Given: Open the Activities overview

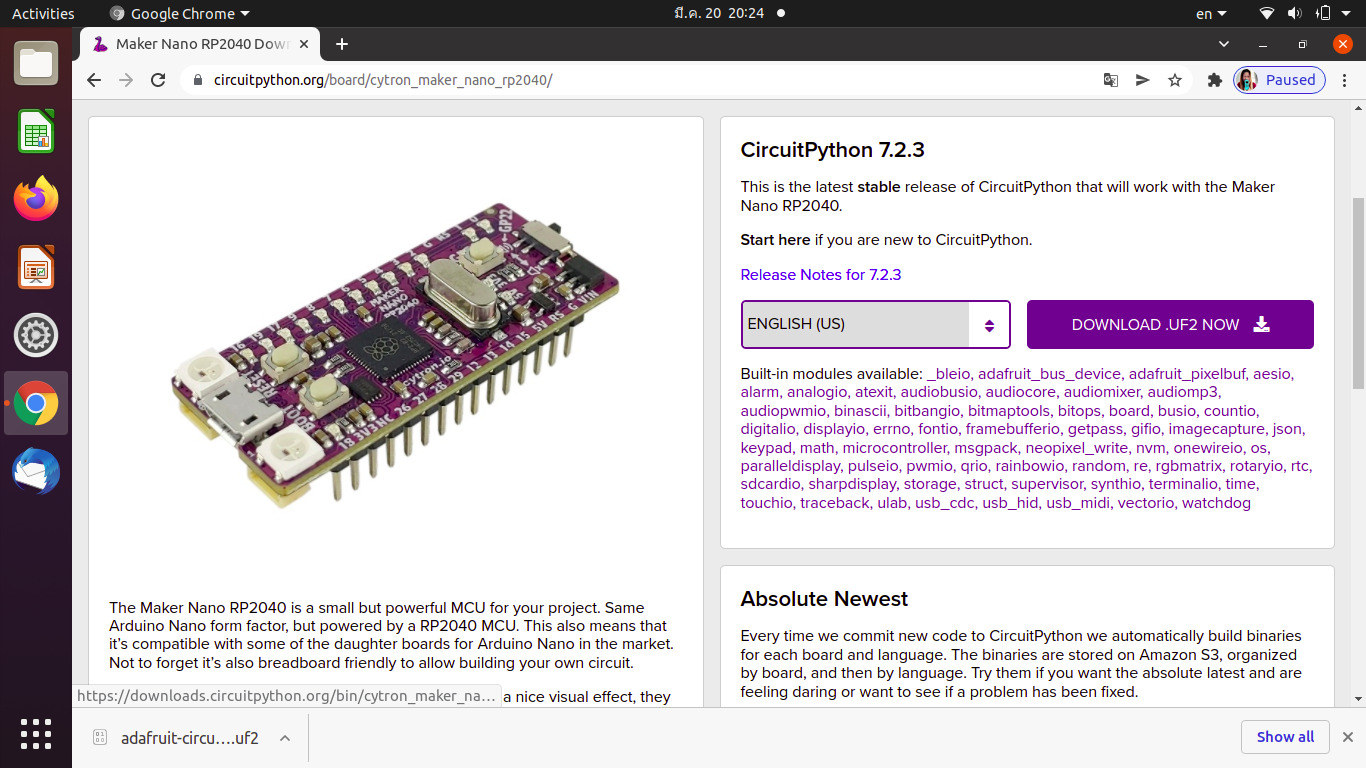Looking at the screenshot, I should point(43,13).
